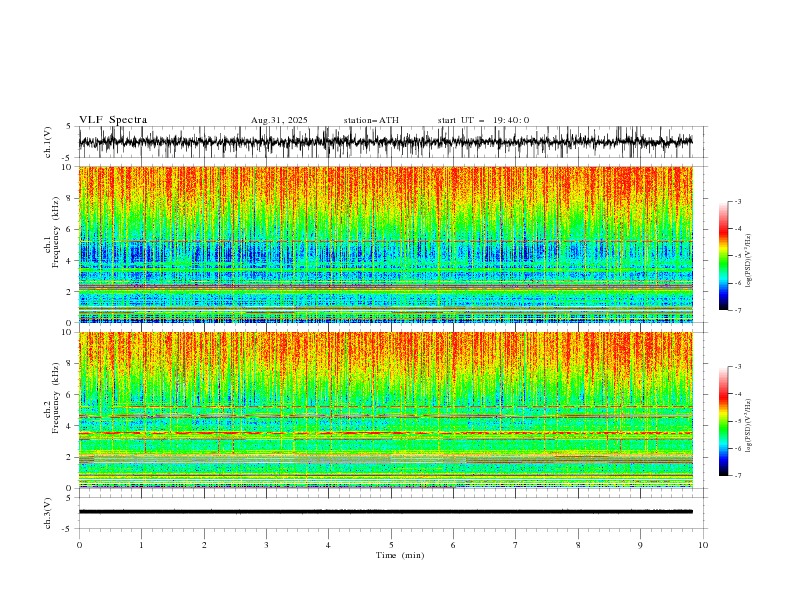Click the "start UT = 19:40:0" header text
Screen dimensions: 792x612
(x=483, y=120)
